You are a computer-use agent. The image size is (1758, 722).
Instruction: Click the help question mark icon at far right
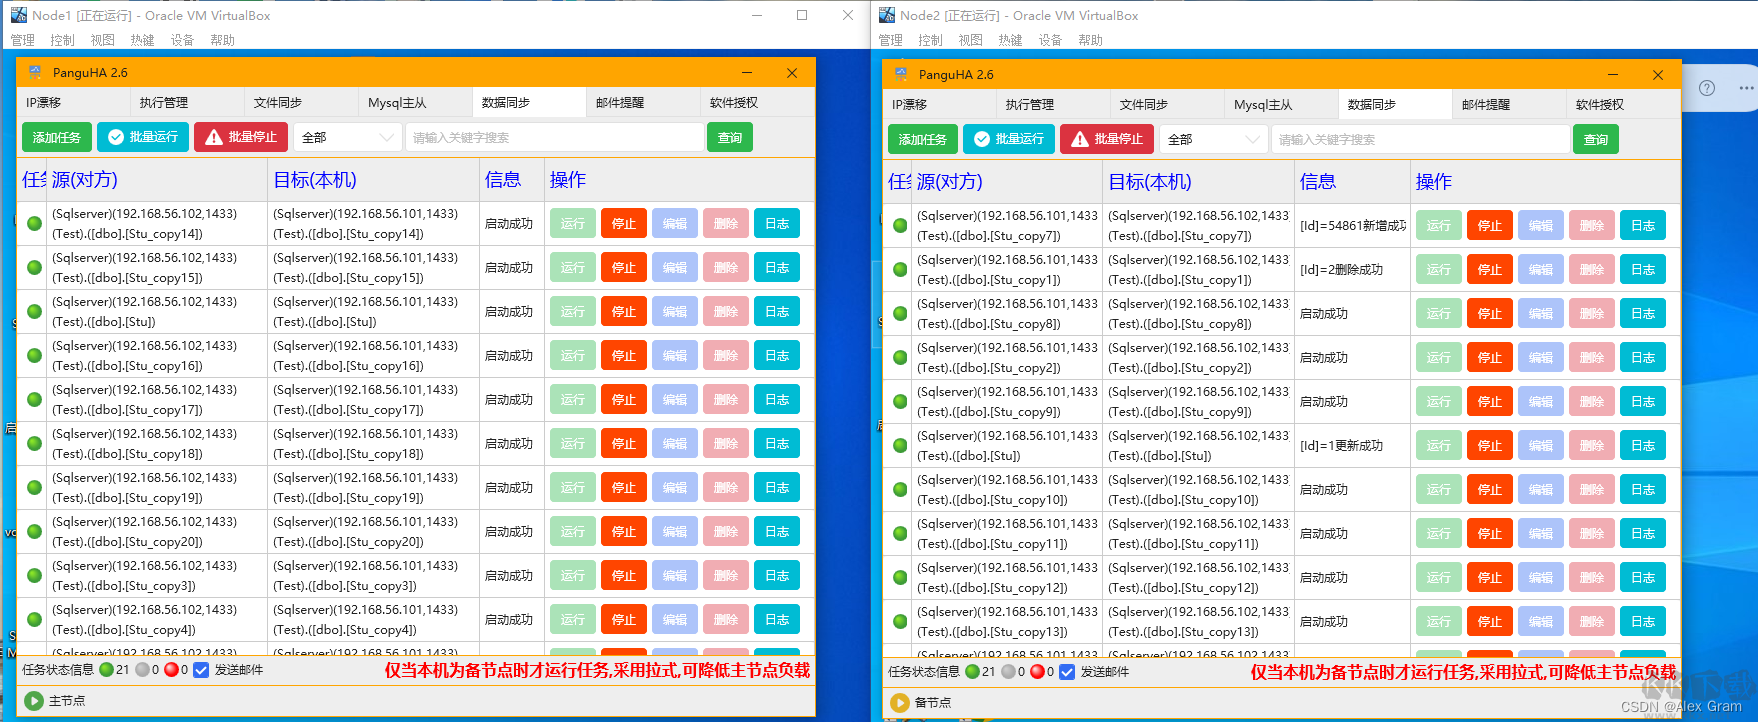(1707, 88)
